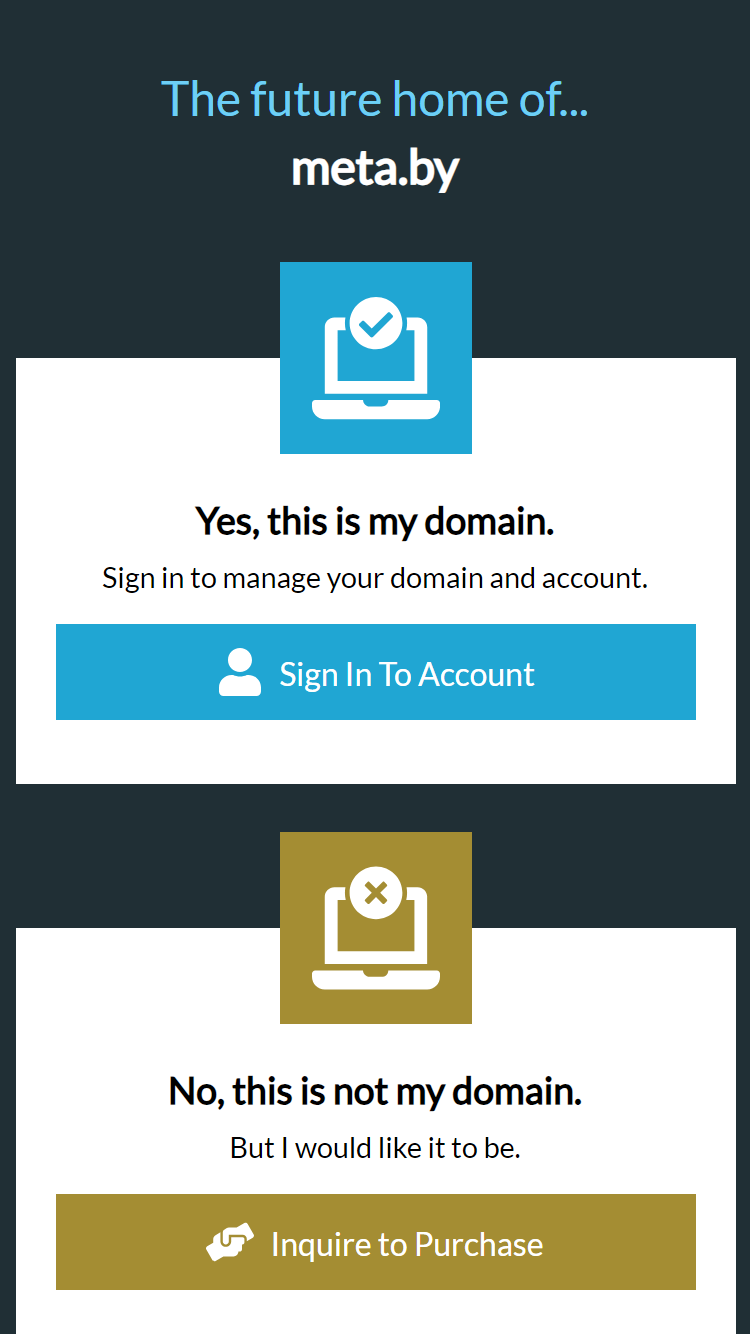Click the 'But I would like it to be.' text
Image resolution: width=750 pixels, height=1334 pixels.
tap(375, 1148)
